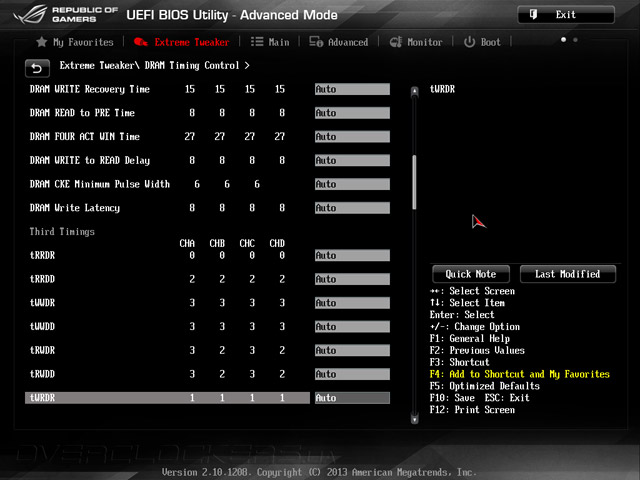Select tRRDR Auto field
The width and height of the screenshot is (640, 480).
(x=352, y=256)
